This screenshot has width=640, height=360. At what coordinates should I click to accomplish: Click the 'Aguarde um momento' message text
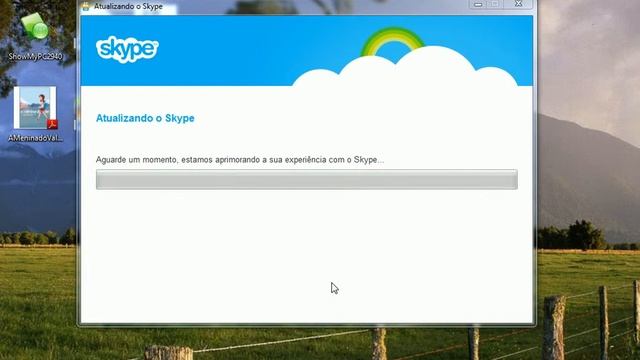pos(240,160)
